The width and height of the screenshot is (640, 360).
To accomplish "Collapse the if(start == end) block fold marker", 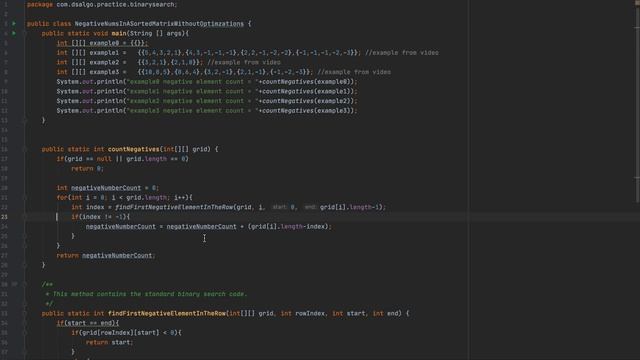I will click(24, 323).
